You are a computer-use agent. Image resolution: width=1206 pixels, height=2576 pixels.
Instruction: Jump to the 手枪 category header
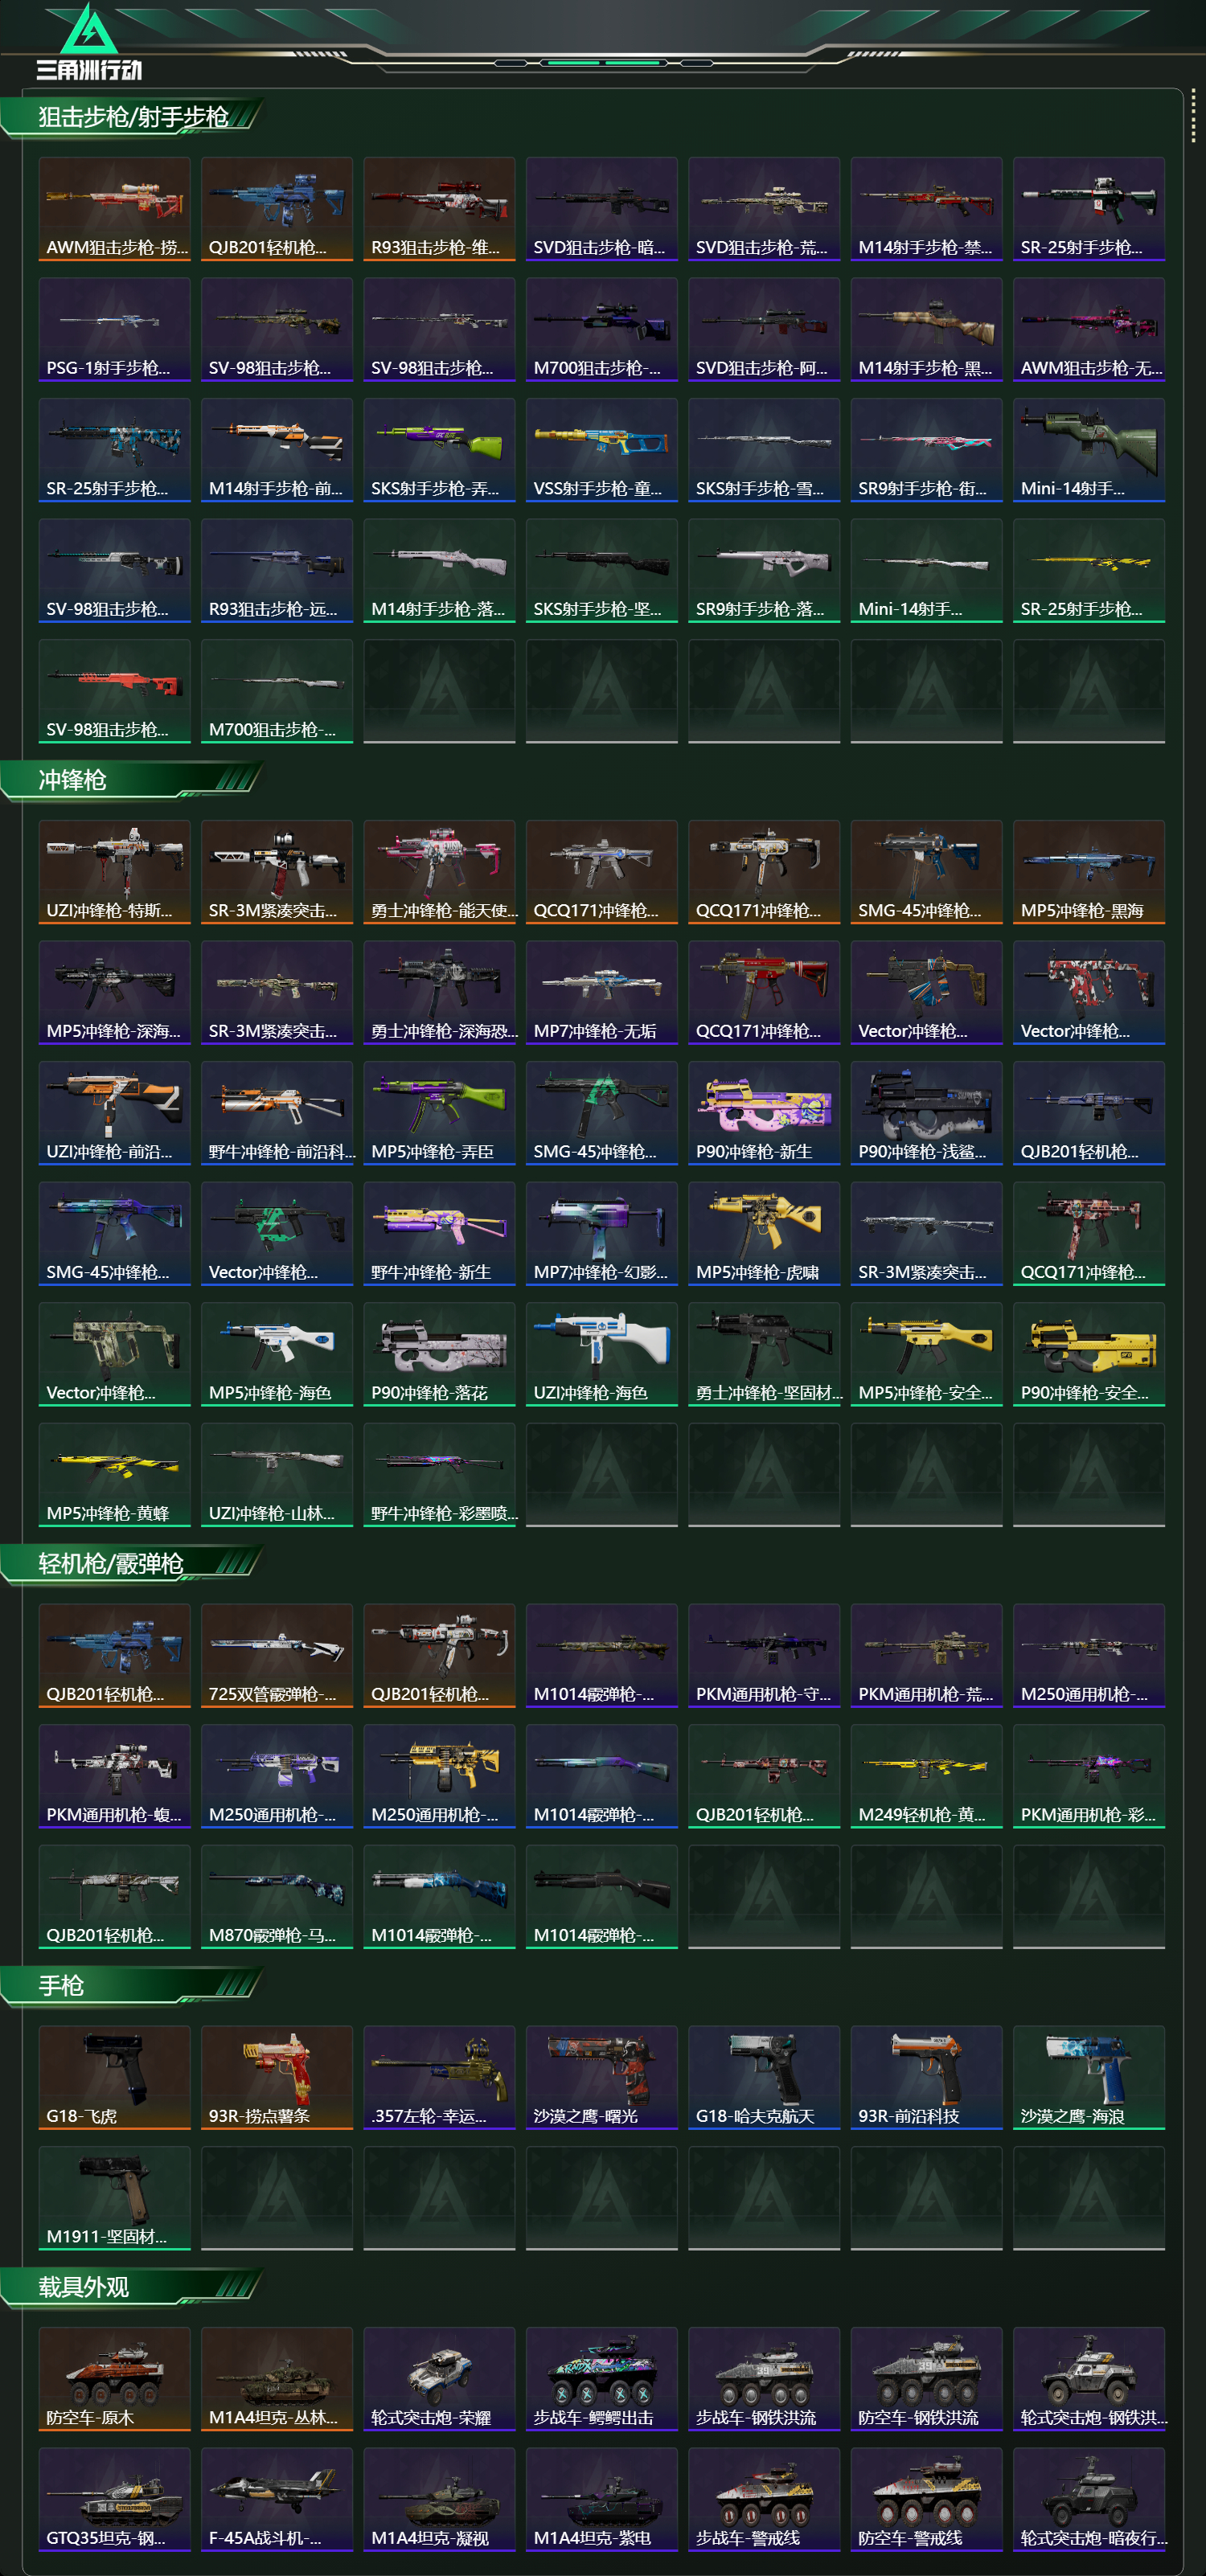[132, 1985]
